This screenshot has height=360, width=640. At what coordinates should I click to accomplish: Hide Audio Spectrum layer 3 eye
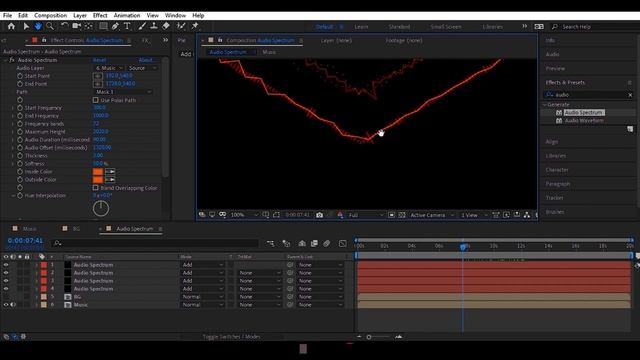click(6, 281)
